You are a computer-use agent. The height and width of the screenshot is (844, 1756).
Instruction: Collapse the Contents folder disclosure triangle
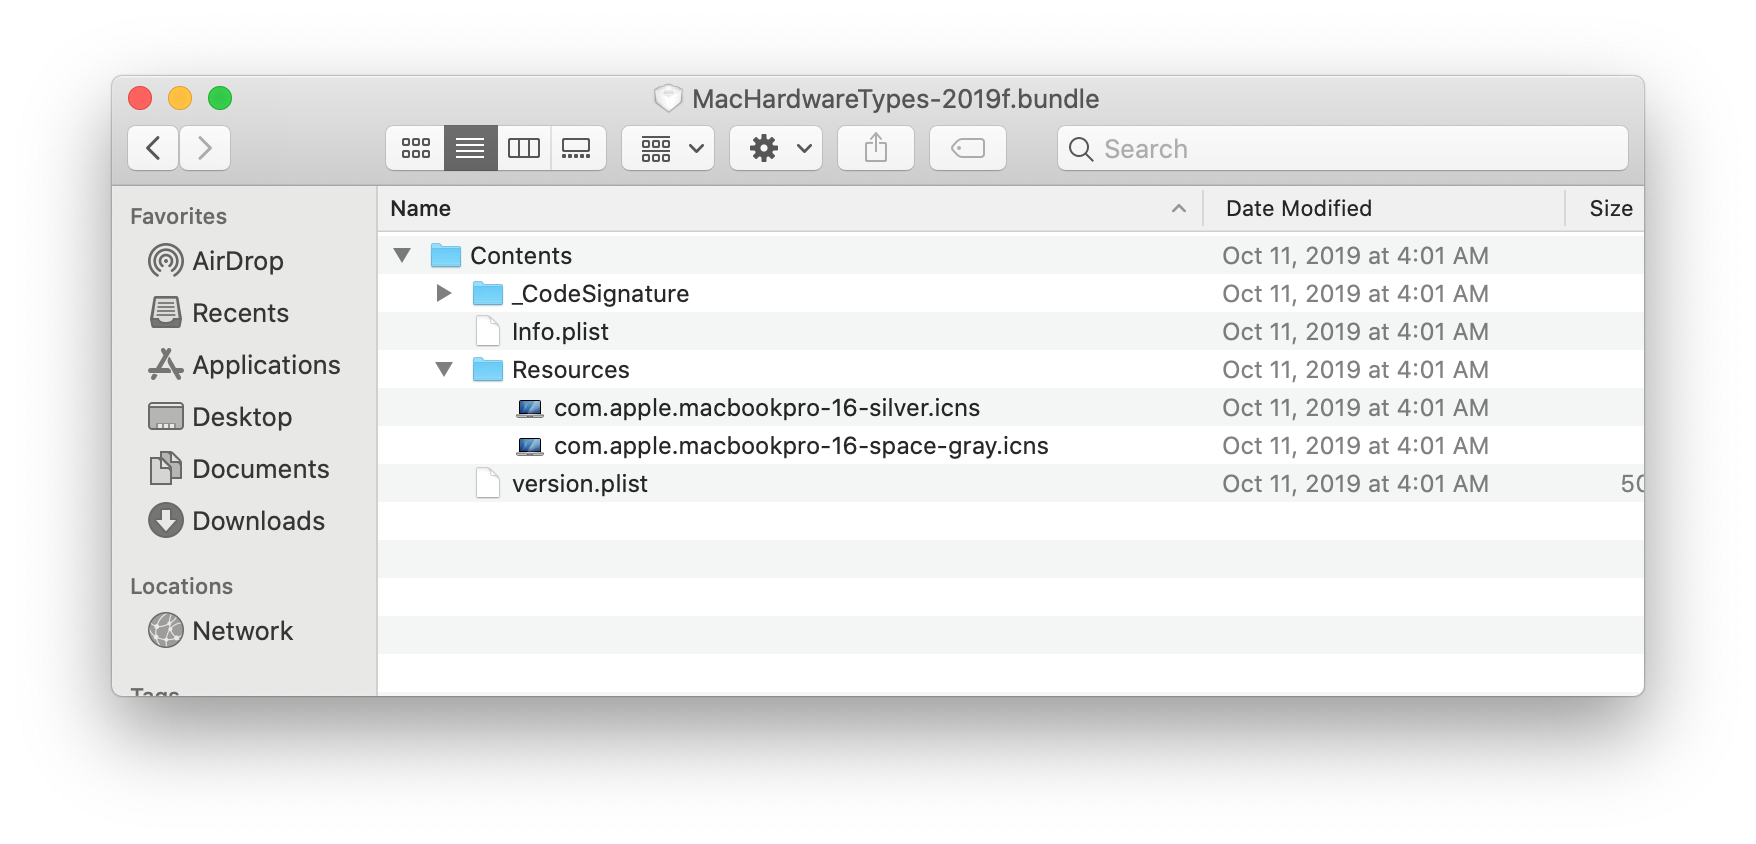coord(402,256)
